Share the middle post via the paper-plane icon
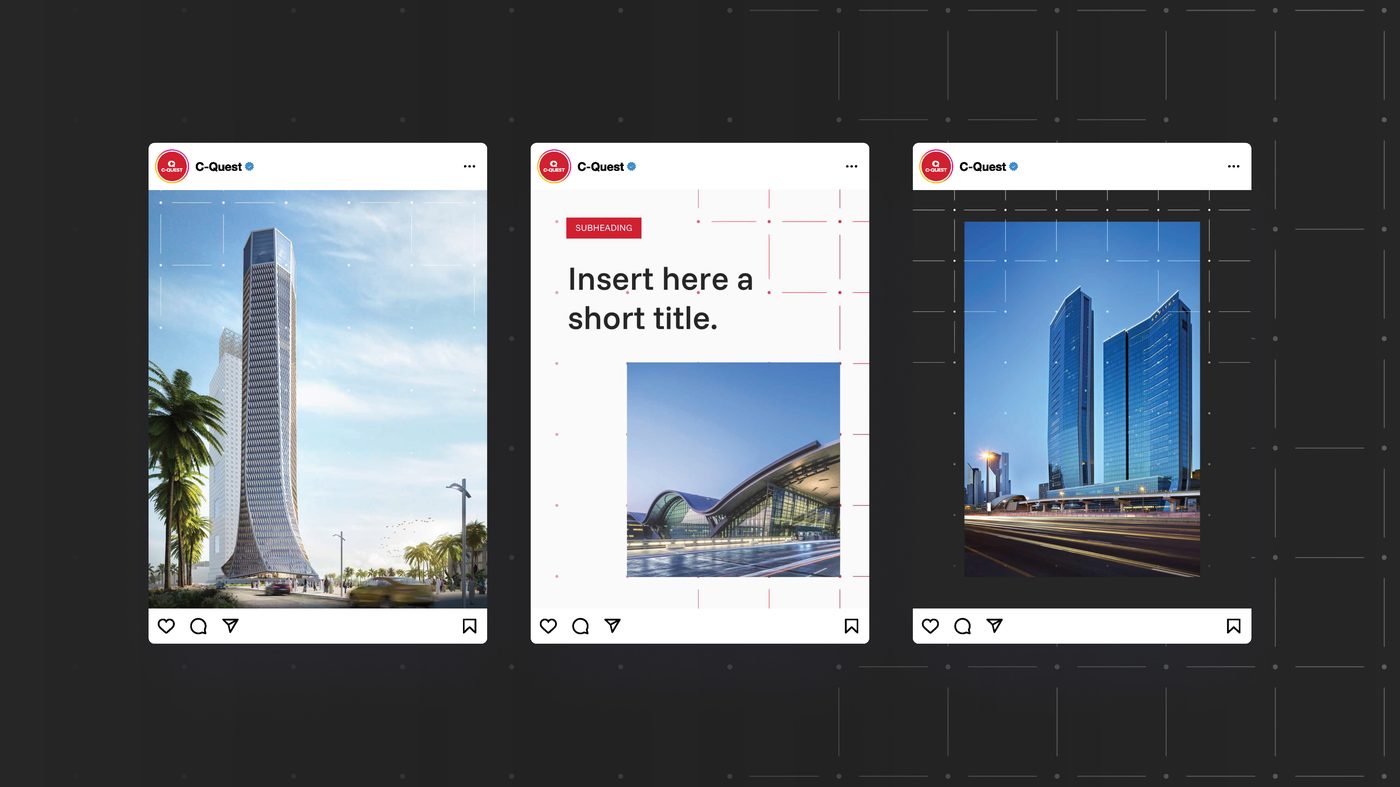 point(612,625)
